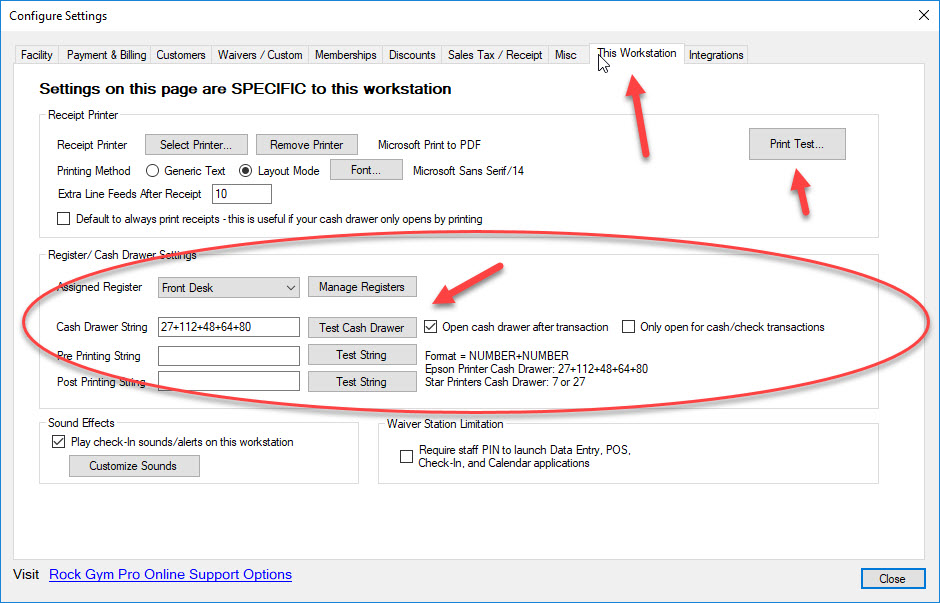The width and height of the screenshot is (940, 603).
Task: Click into the Cash Drawer String field
Action: click(228, 327)
